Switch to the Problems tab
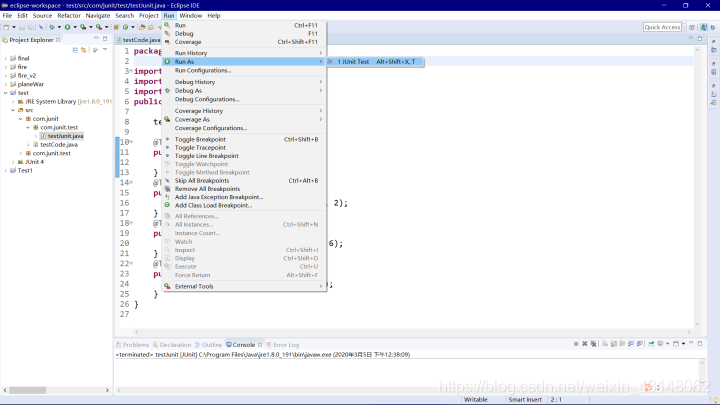The image size is (720, 405). 133,345
